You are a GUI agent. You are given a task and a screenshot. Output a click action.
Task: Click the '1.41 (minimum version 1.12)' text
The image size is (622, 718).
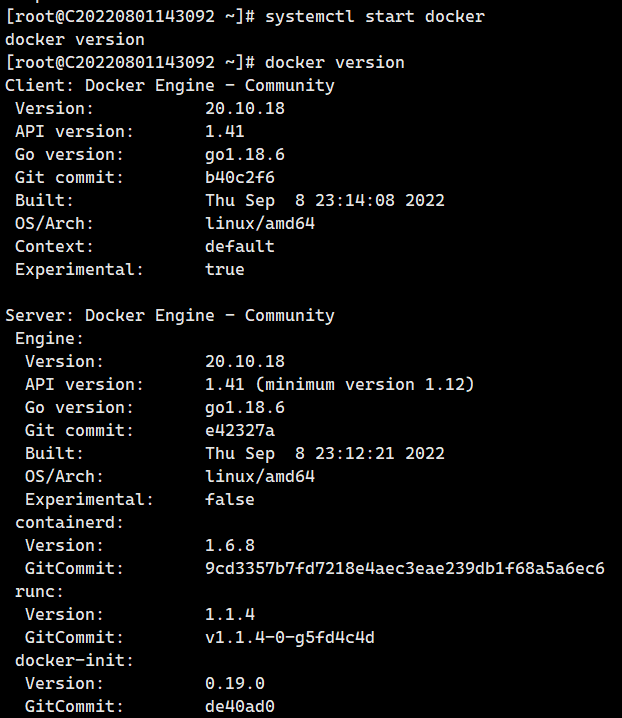[339, 384]
